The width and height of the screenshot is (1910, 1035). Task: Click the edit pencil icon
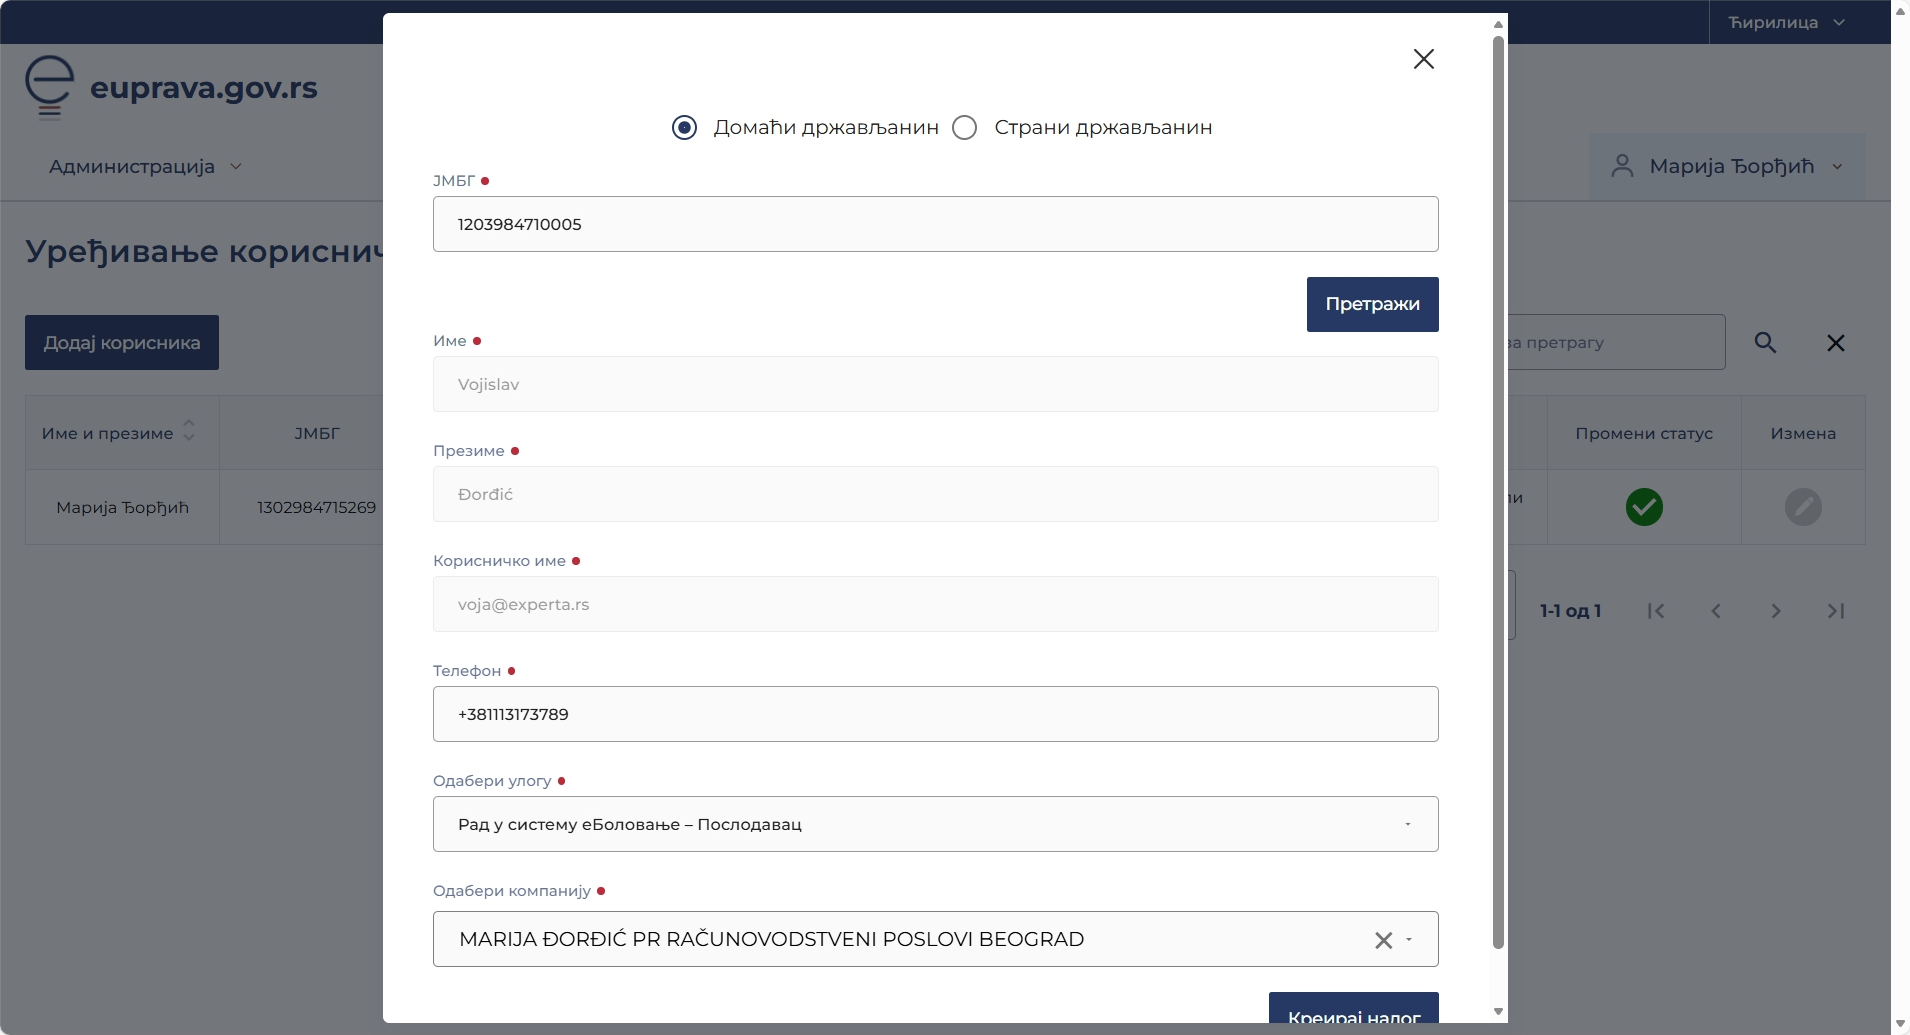(x=1802, y=507)
